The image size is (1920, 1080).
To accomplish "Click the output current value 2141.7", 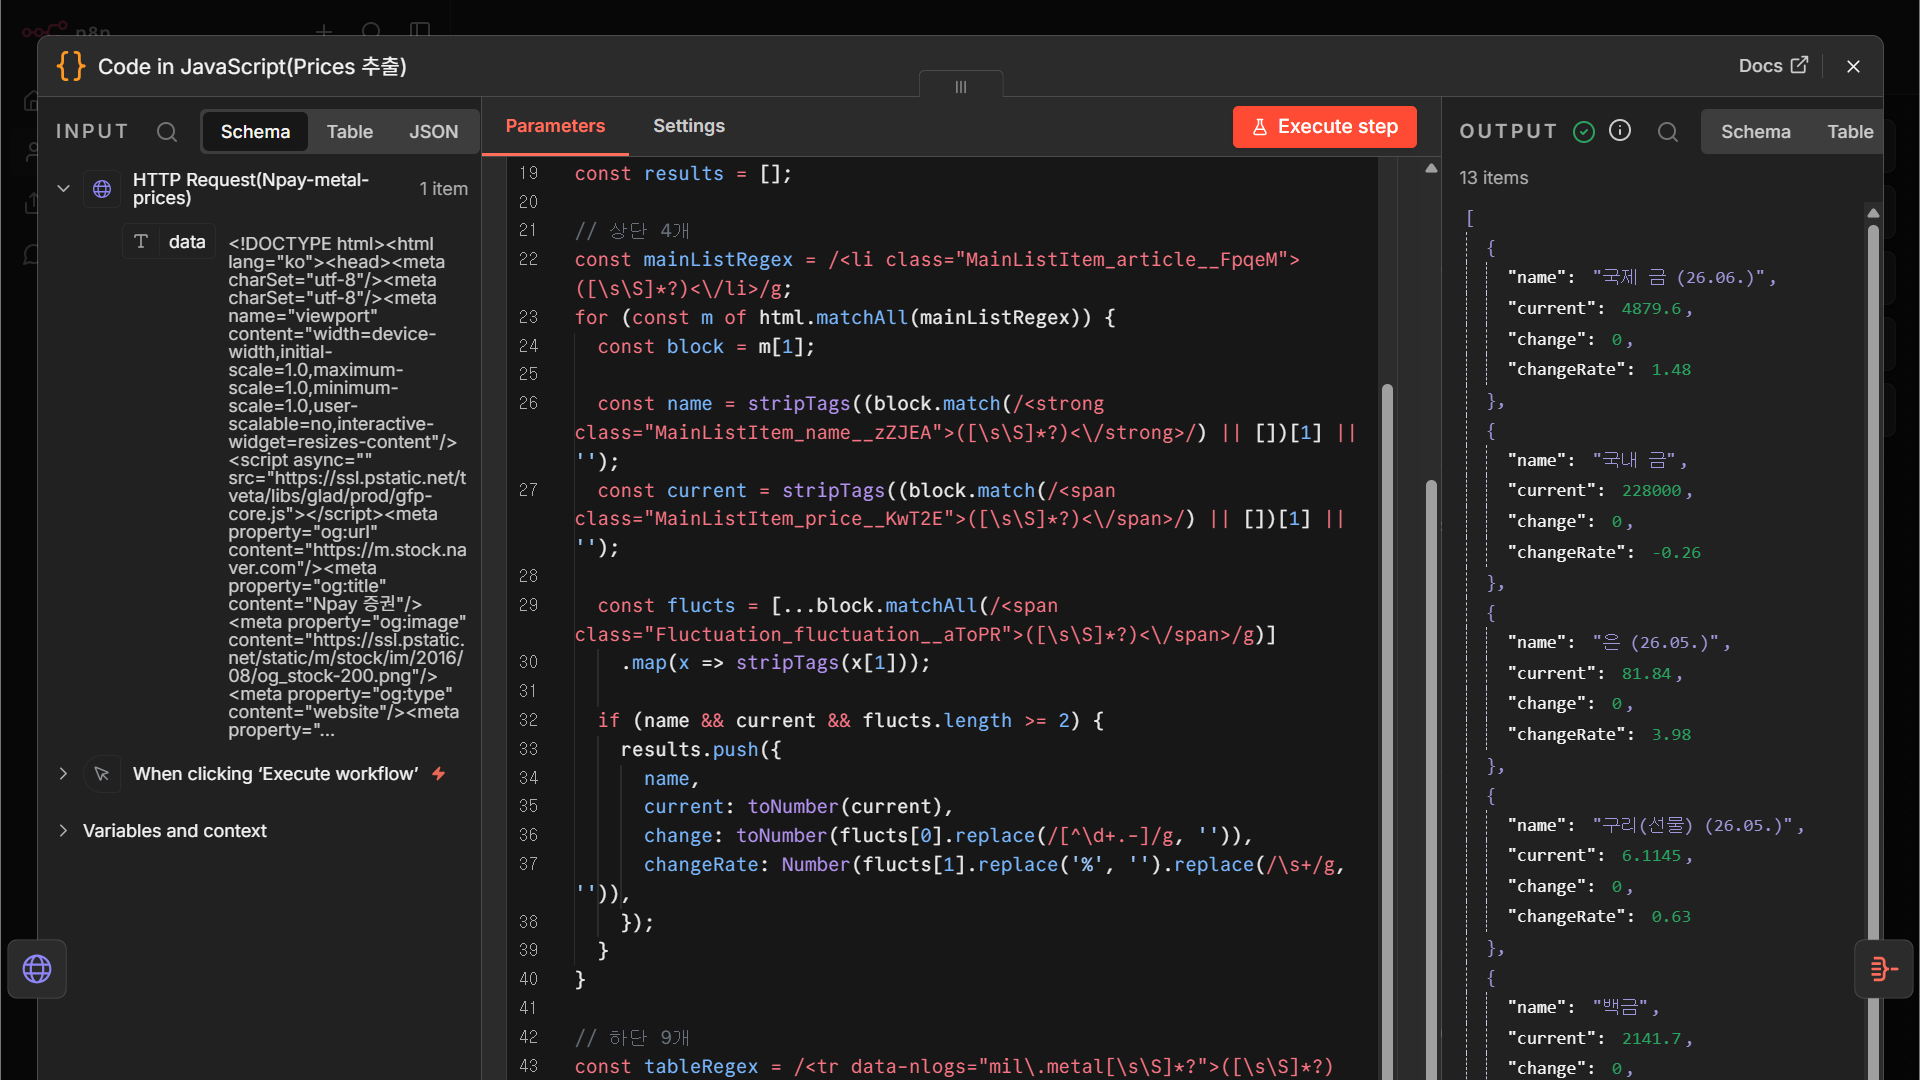I will 1651,1039.
